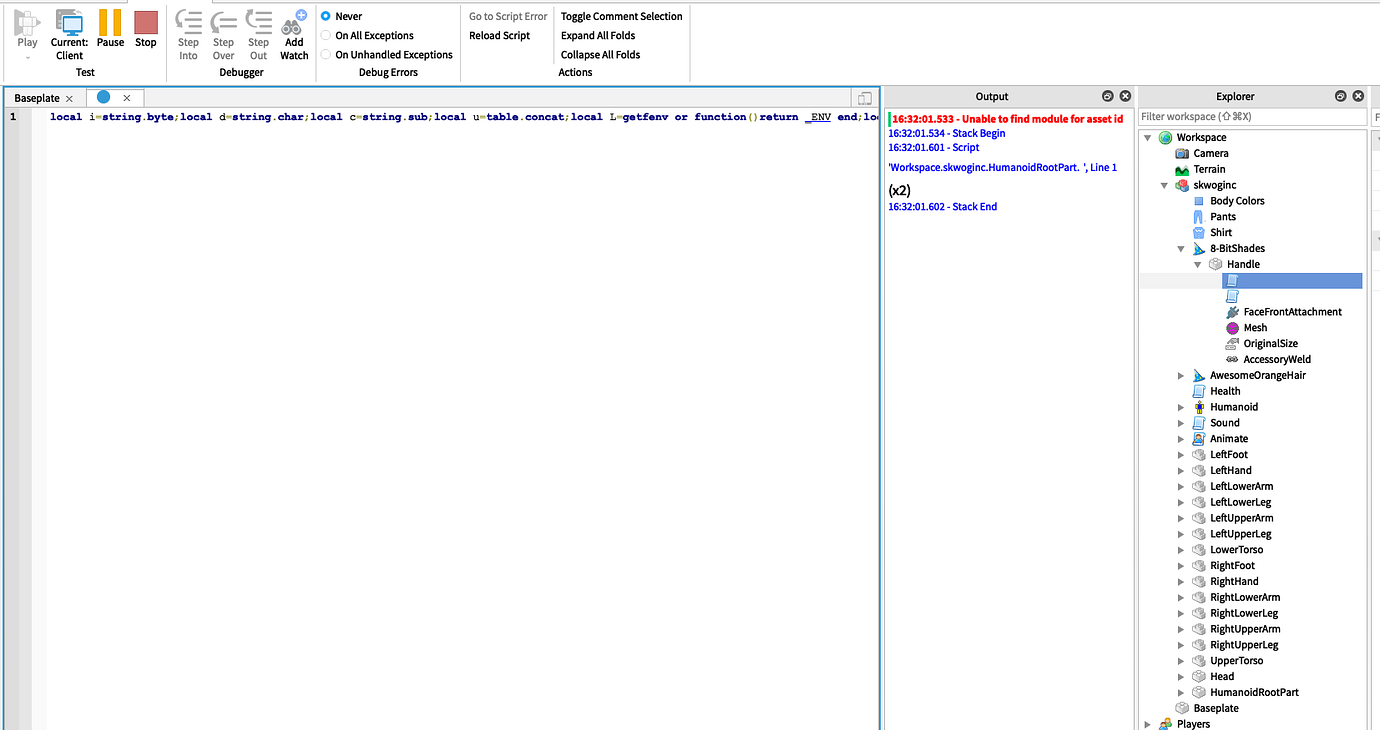
Task: Click Collapse All Folds
Action: point(600,55)
